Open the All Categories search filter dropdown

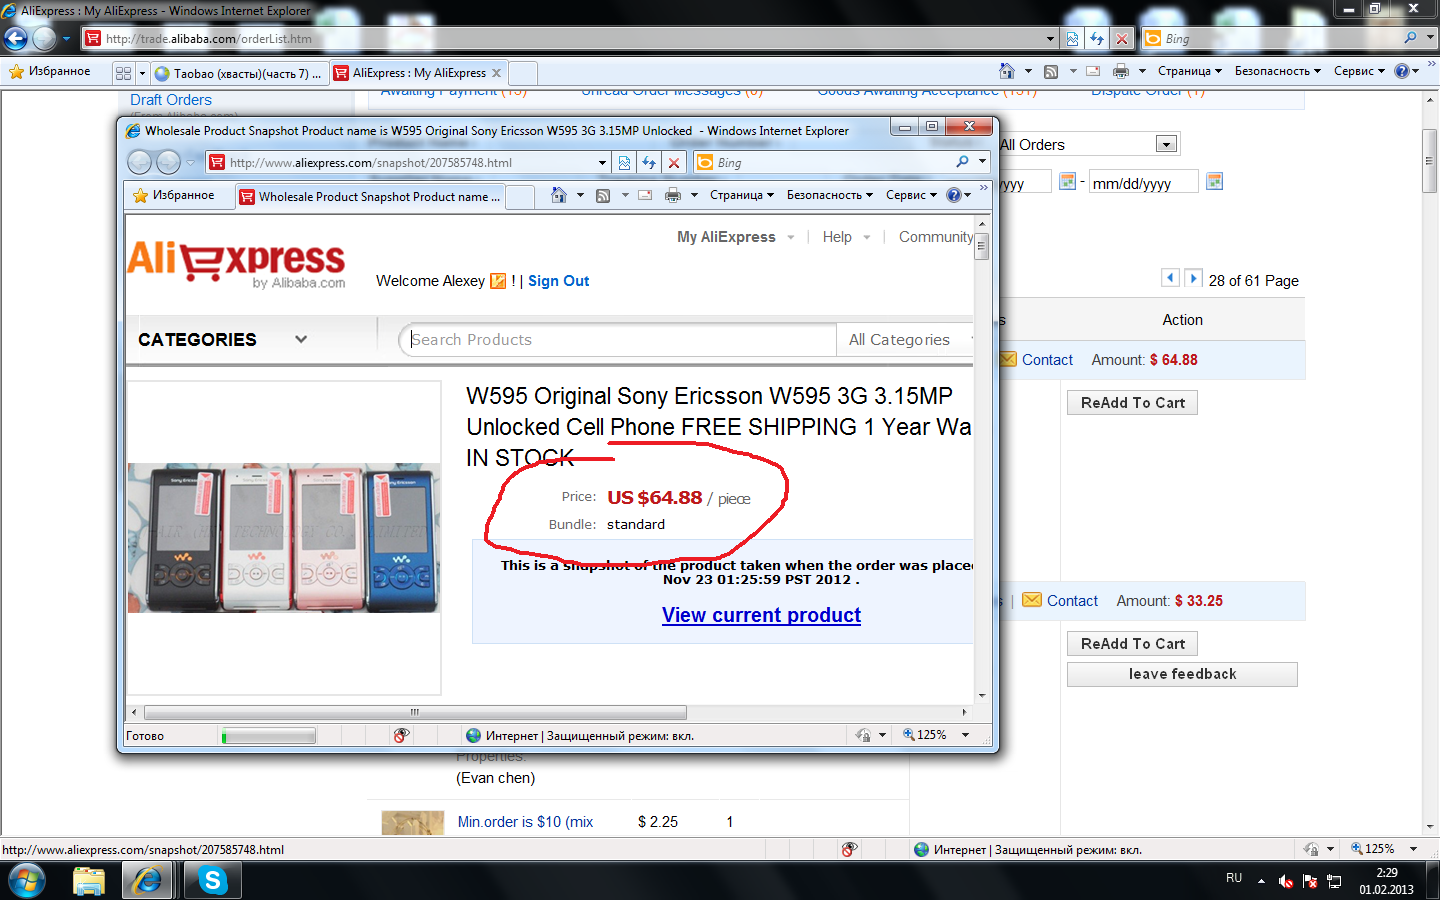906,339
